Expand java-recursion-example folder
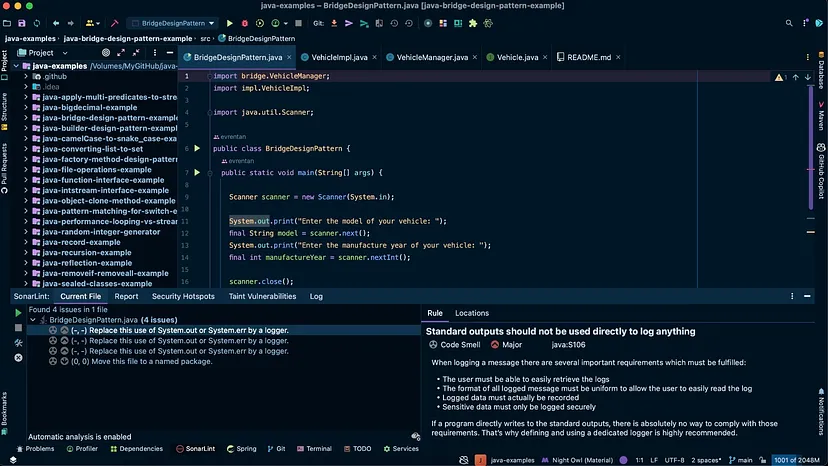This screenshot has height=466, width=828. point(25,253)
